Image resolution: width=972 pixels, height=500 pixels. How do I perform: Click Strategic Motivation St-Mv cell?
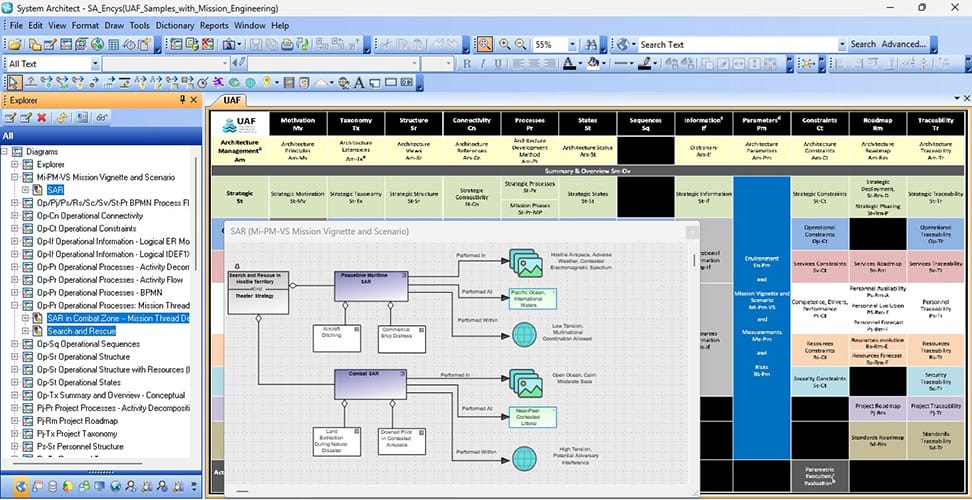(x=298, y=196)
